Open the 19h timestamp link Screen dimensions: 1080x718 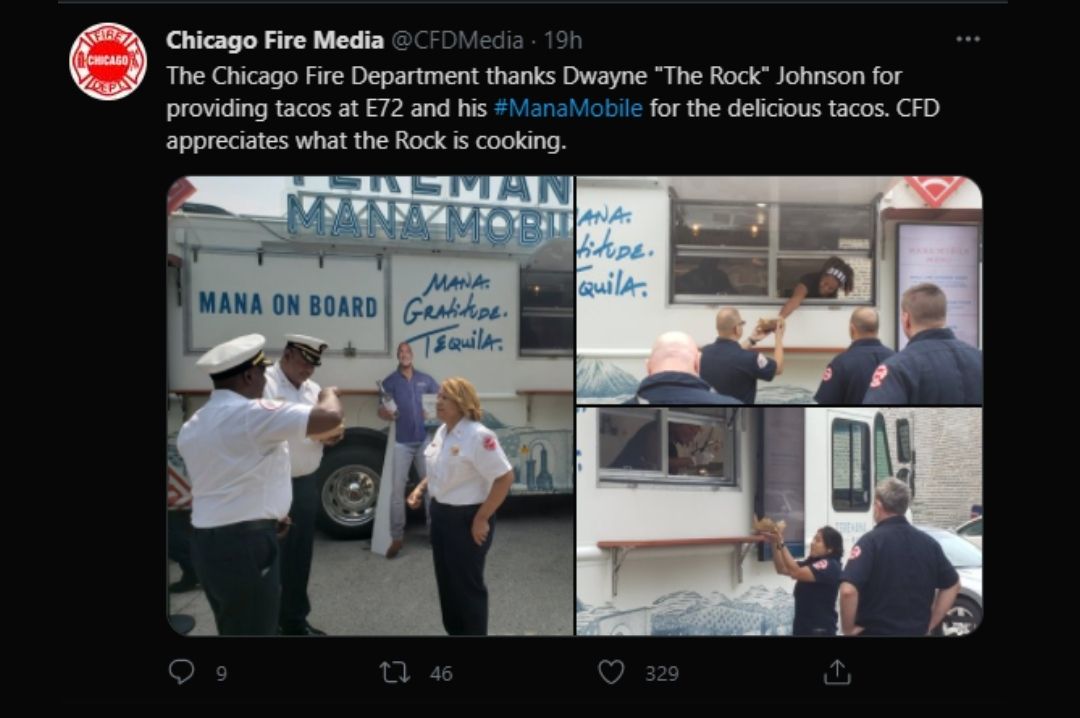click(563, 40)
